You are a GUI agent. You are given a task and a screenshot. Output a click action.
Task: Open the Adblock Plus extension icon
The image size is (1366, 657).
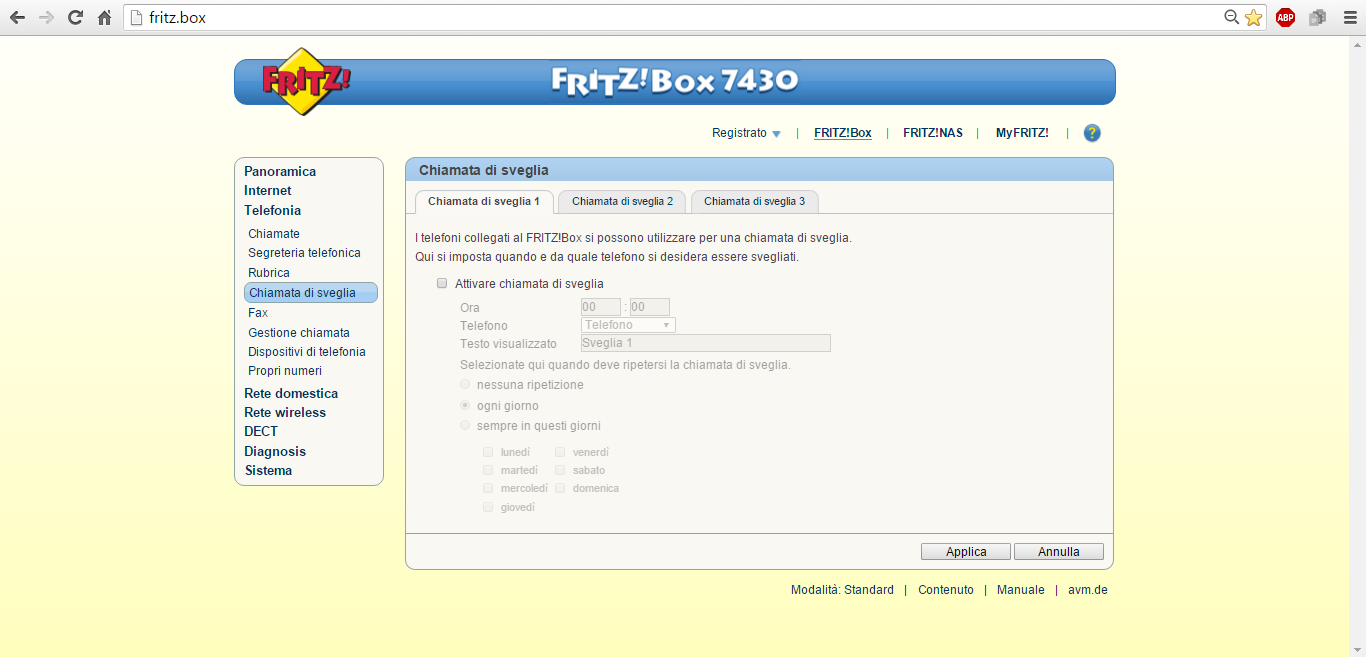click(1285, 17)
